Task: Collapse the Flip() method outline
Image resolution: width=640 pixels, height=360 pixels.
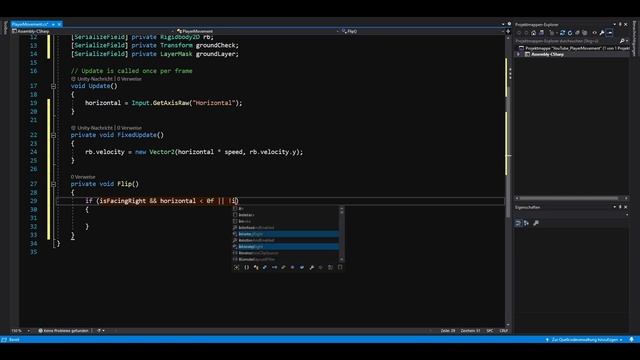Action: pyautogui.click(x=53, y=184)
